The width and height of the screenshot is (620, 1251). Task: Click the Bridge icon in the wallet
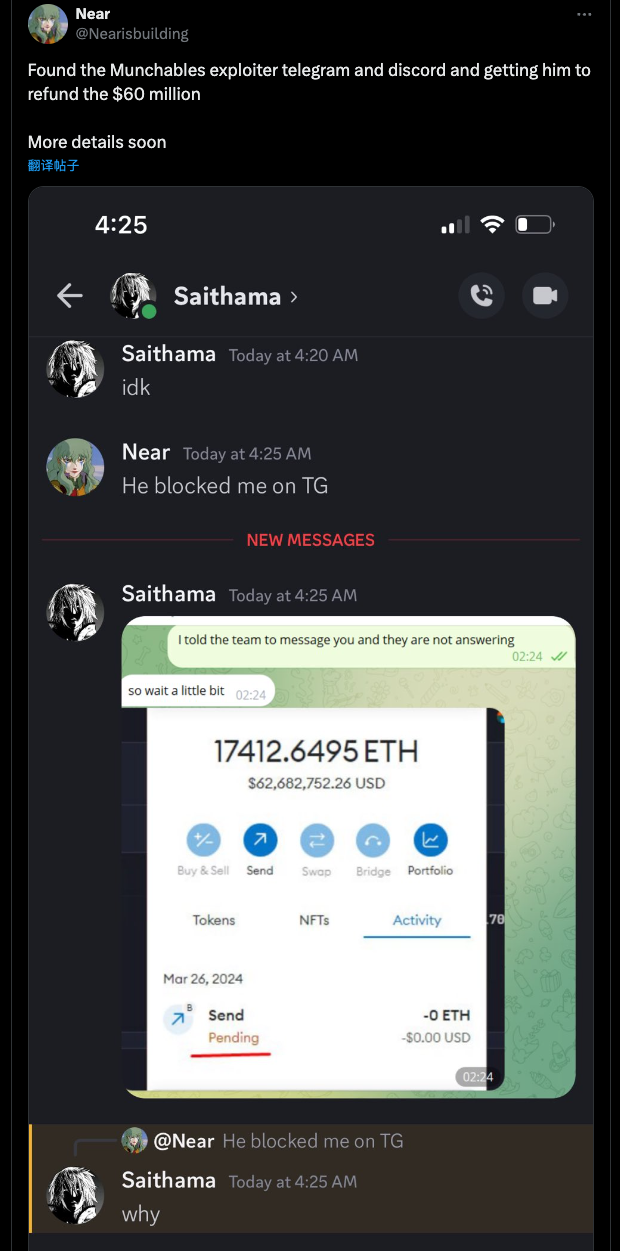tap(373, 841)
